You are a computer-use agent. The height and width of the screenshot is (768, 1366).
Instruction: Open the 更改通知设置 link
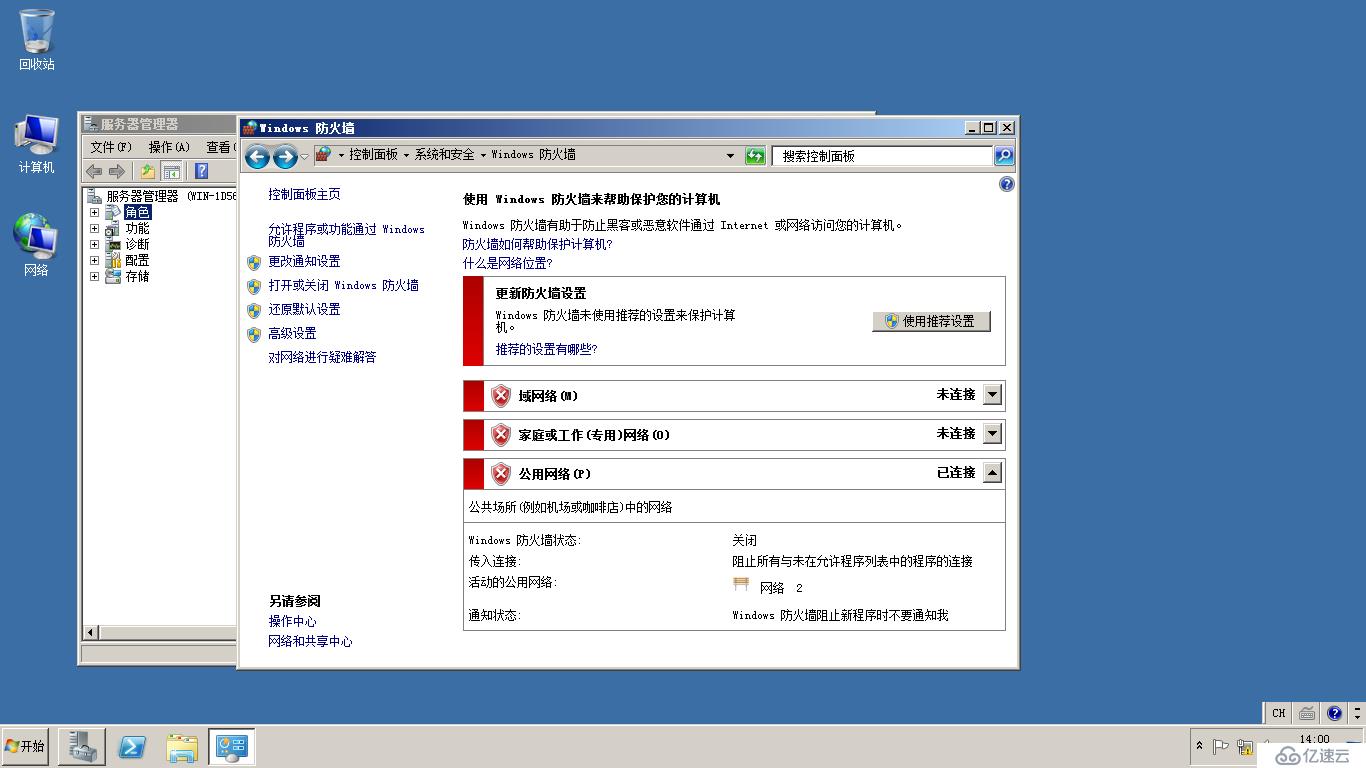(x=304, y=261)
